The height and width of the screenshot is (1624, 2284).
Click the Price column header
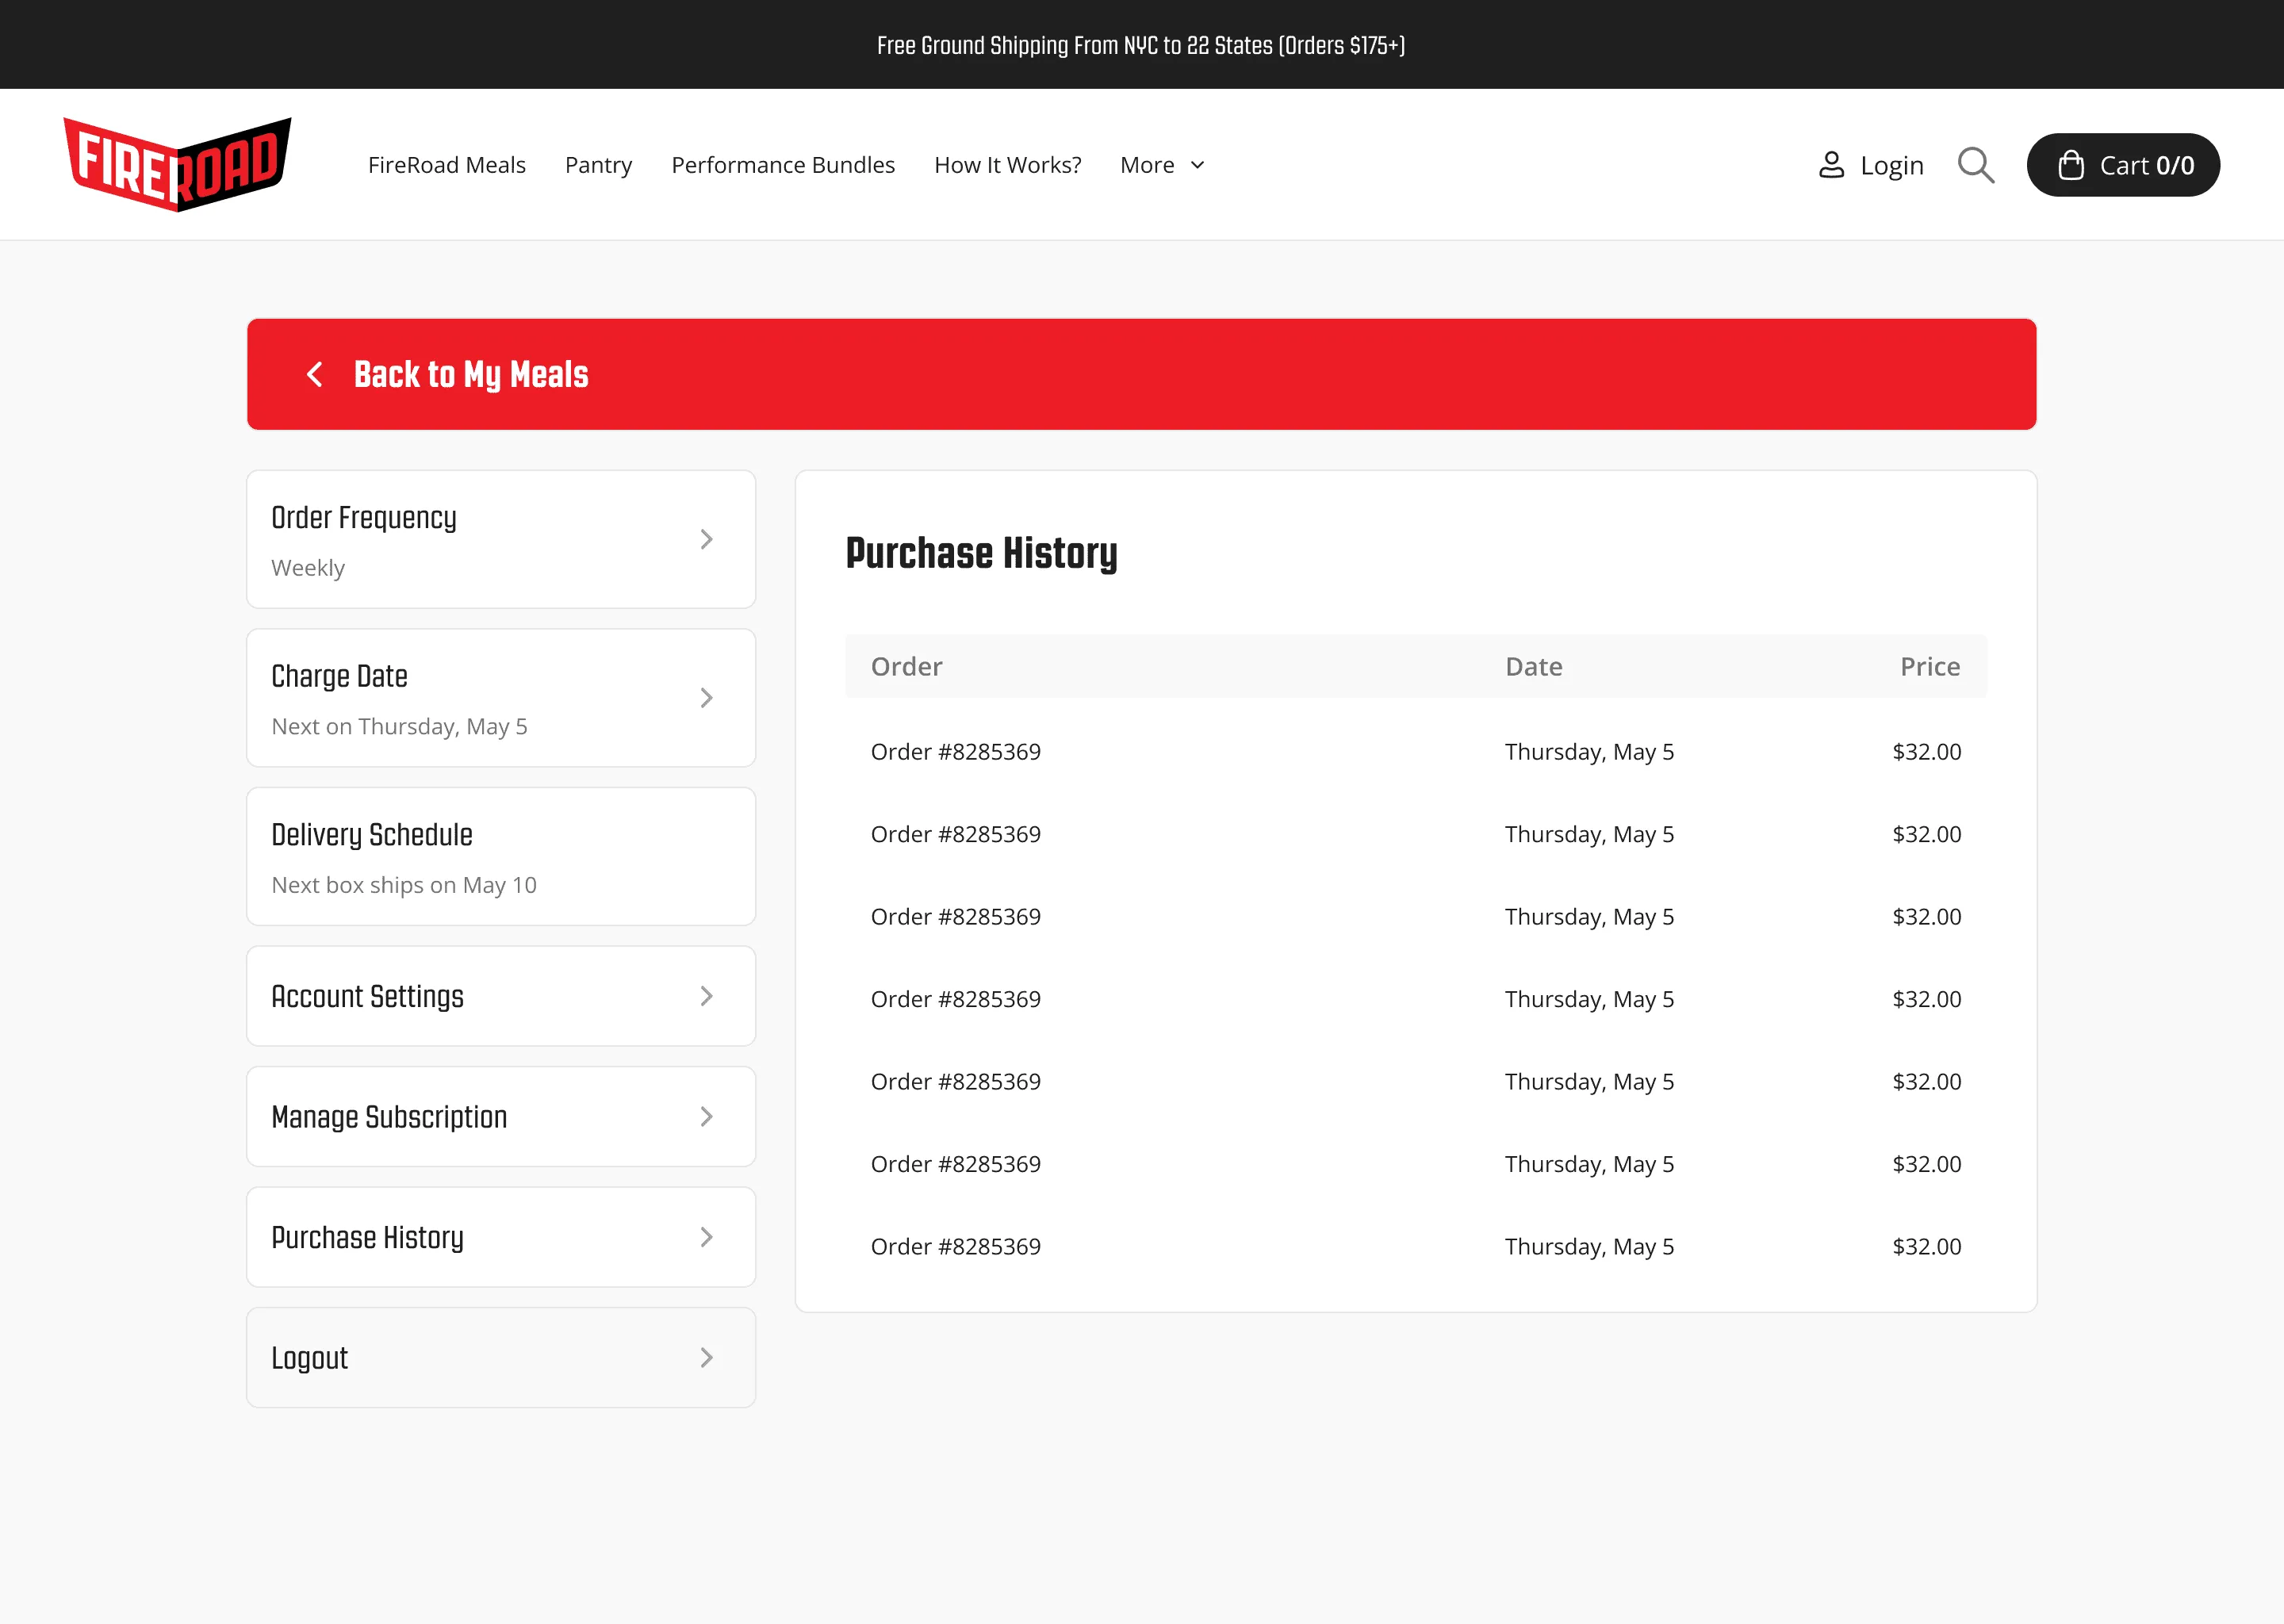(1930, 666)
